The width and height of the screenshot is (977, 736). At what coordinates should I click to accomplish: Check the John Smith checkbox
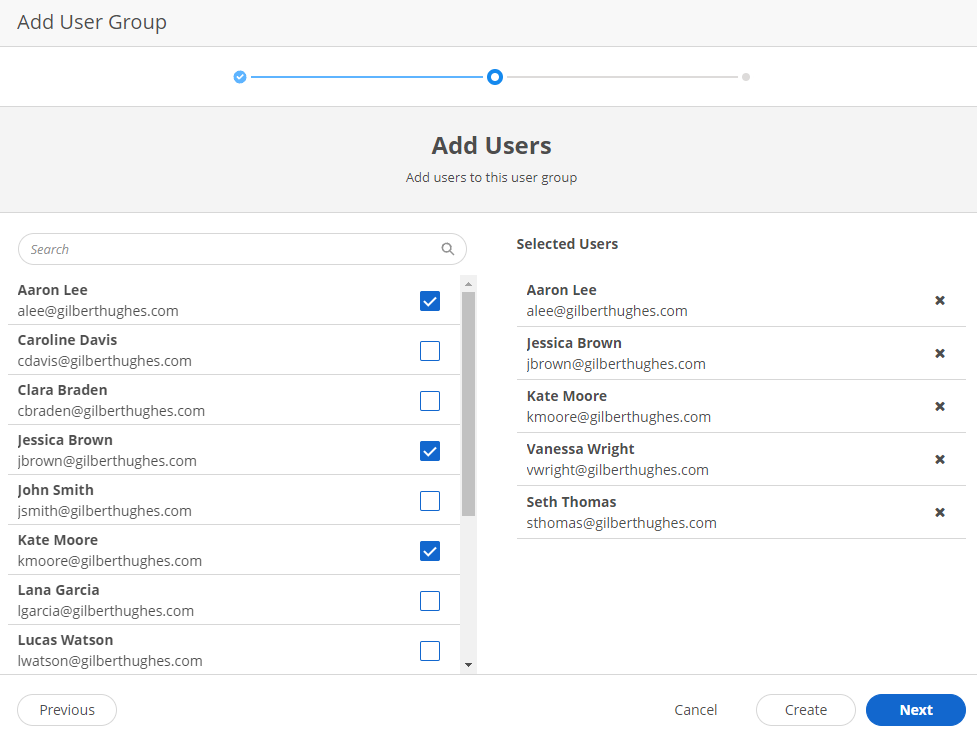(430, 501)
